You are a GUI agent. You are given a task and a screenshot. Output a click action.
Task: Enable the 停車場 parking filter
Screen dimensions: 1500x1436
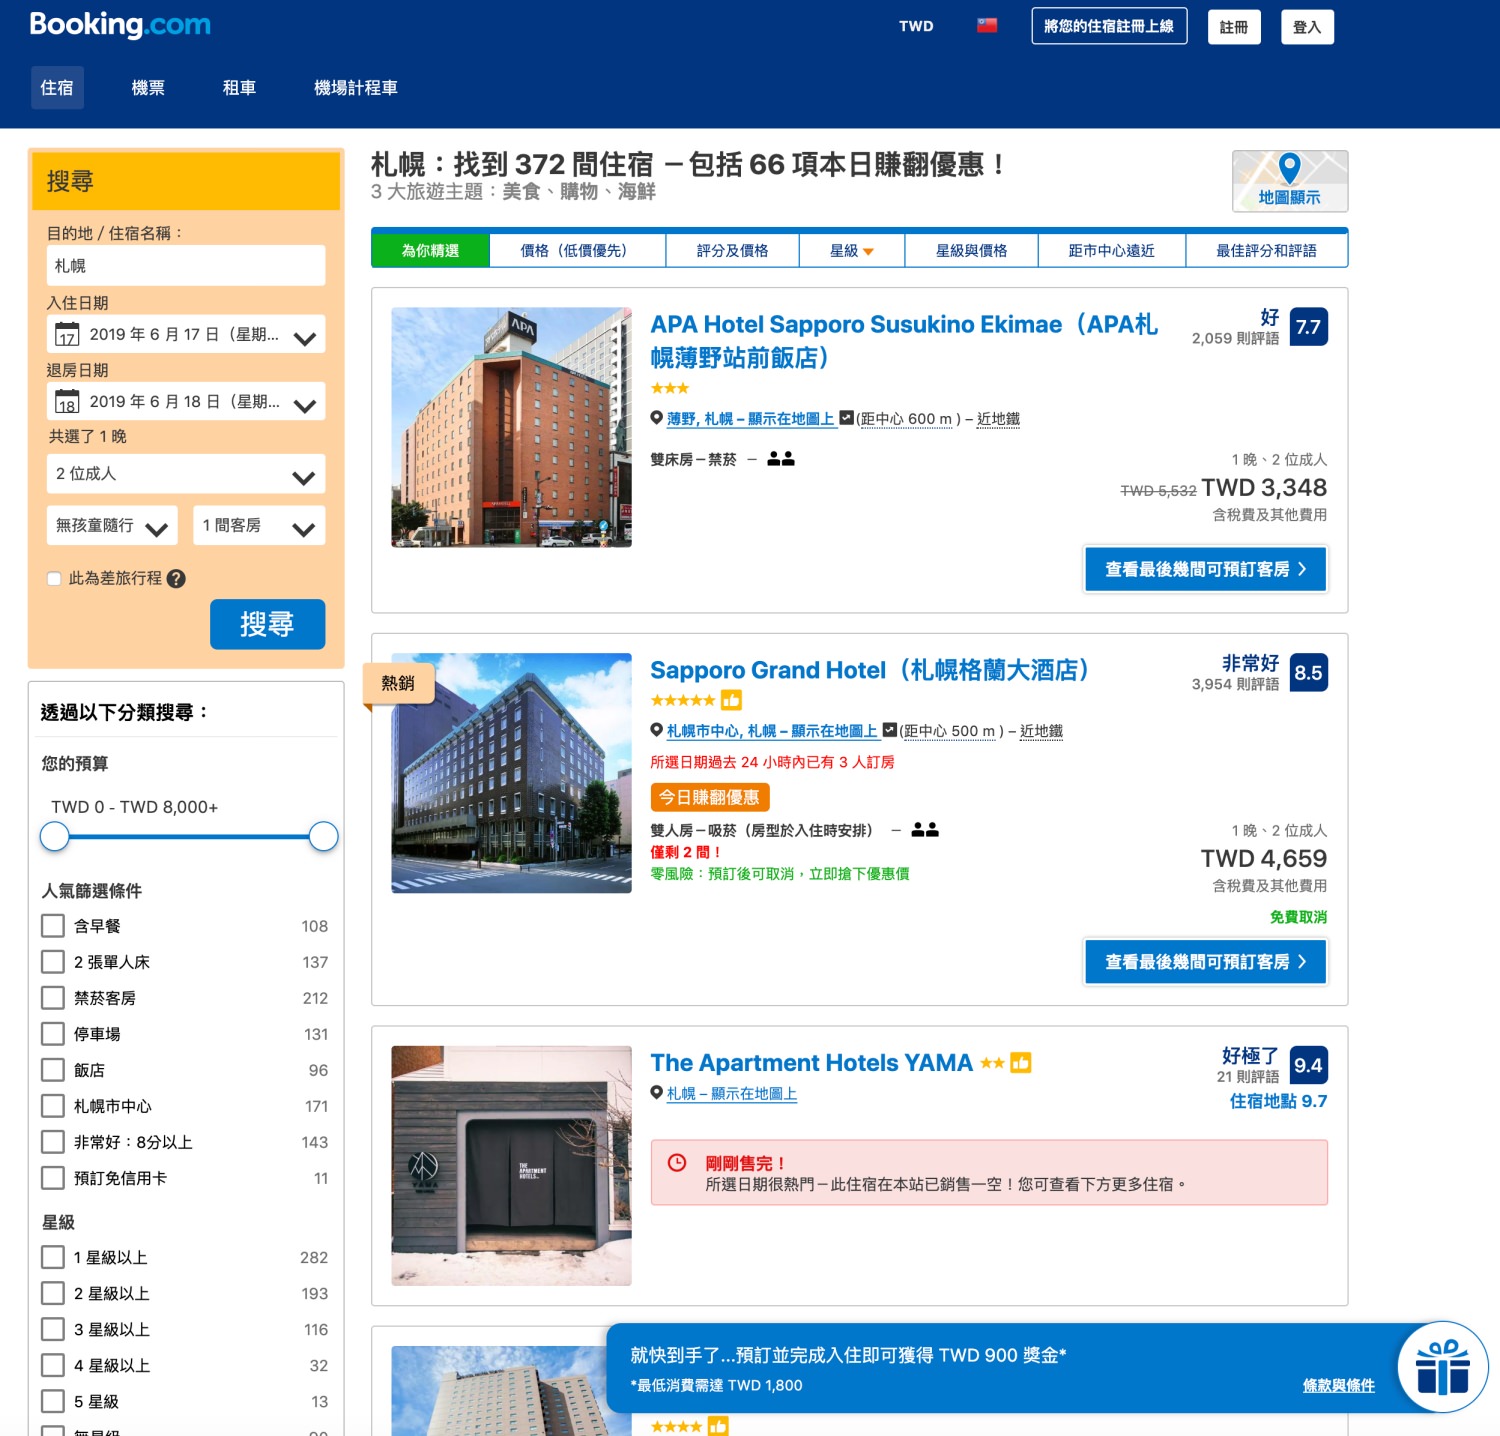pyautogui.click(x=53, y=1034)
